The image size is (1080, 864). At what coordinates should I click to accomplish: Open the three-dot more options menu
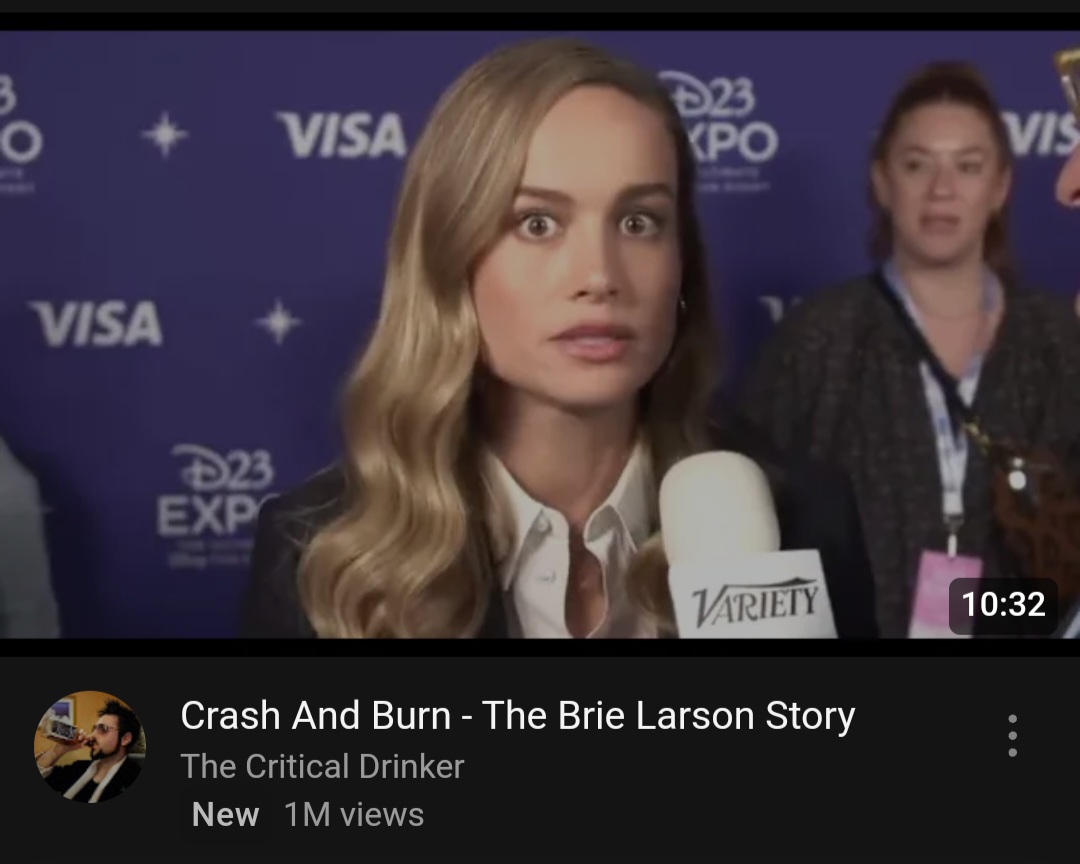(1012, 736)
